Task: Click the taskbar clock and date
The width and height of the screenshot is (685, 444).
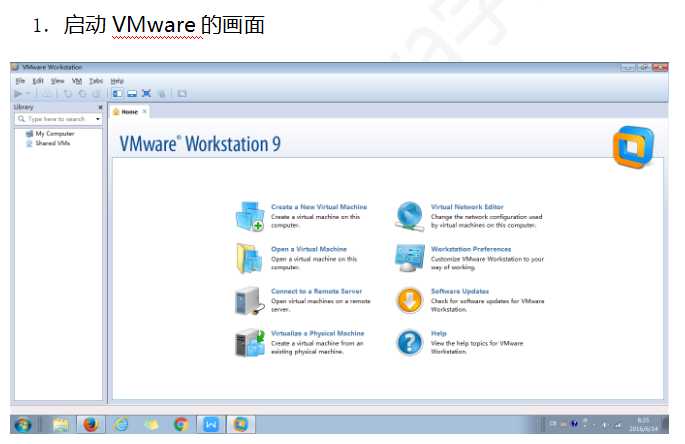Action: tap(643, 424)
